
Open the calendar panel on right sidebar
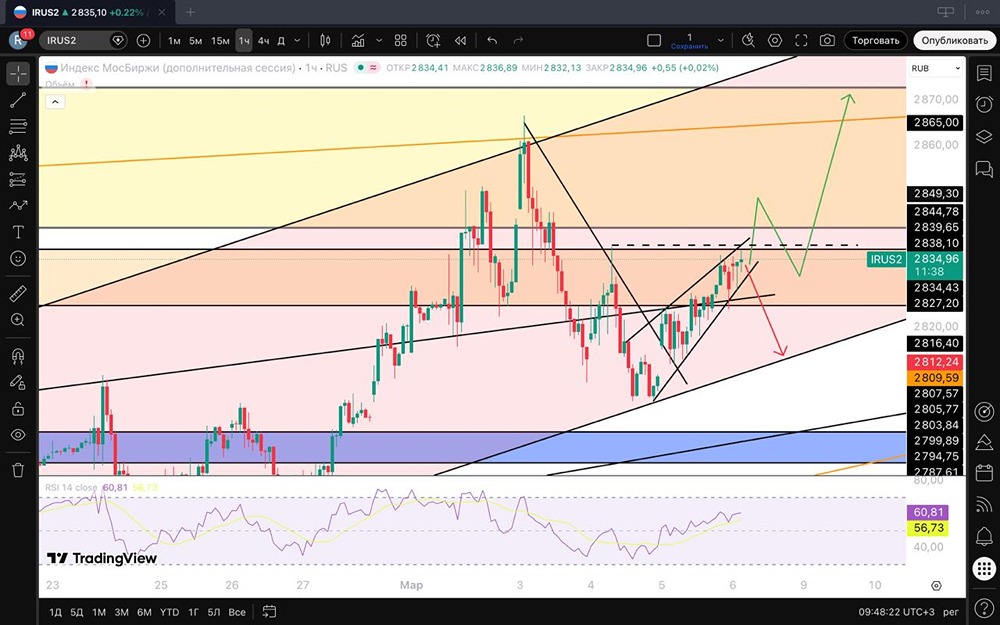[x=983, y=473]
